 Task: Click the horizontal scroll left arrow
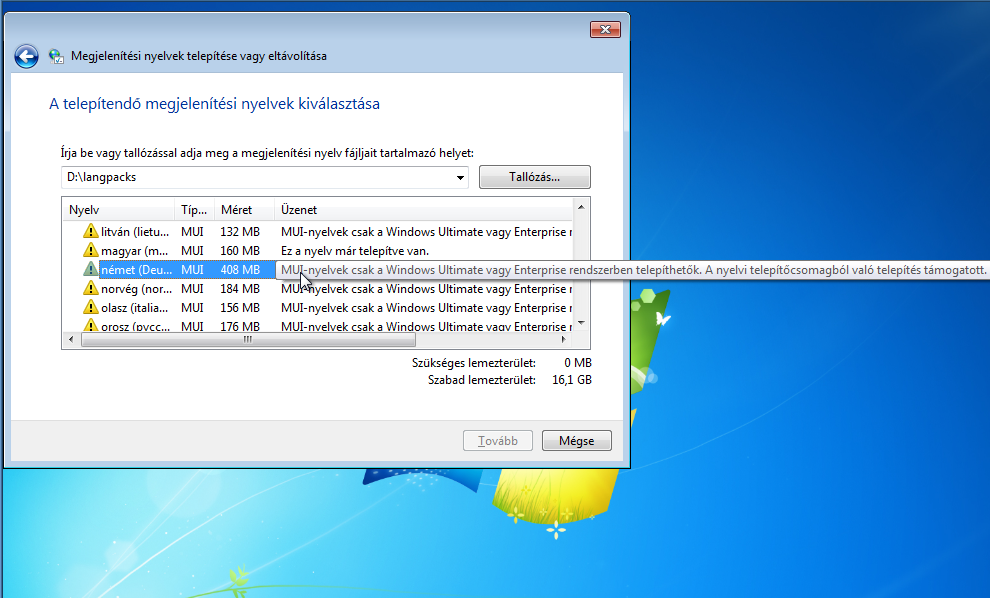[71, 340]
